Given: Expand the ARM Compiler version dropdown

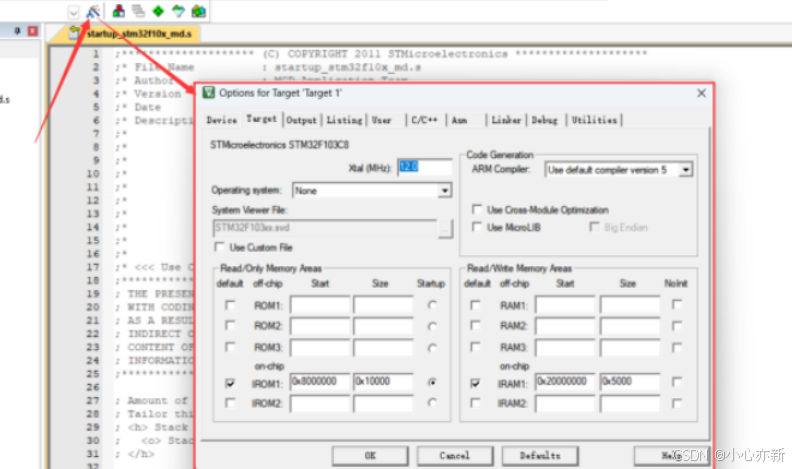Looking at the screenshot, I should pyautogui.click(x=685, y=170).
